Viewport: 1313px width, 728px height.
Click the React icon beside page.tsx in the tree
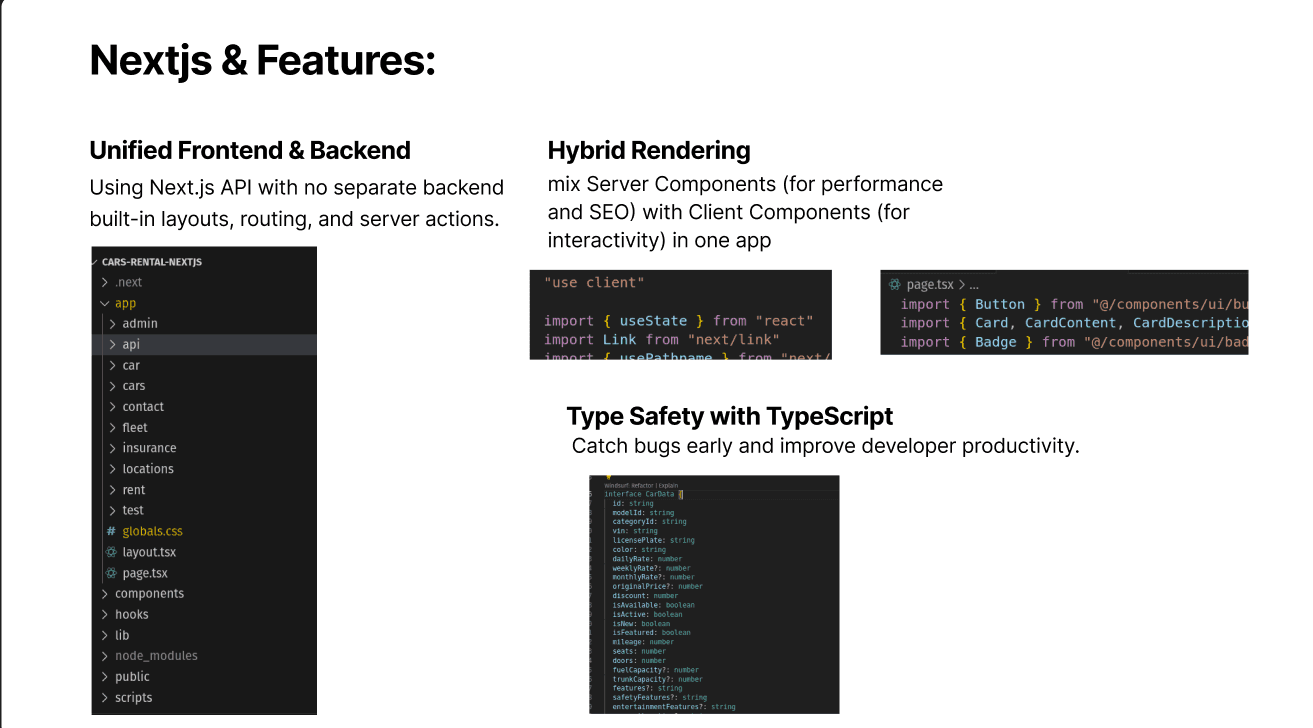pyautogui.click(x=111, y=573)
